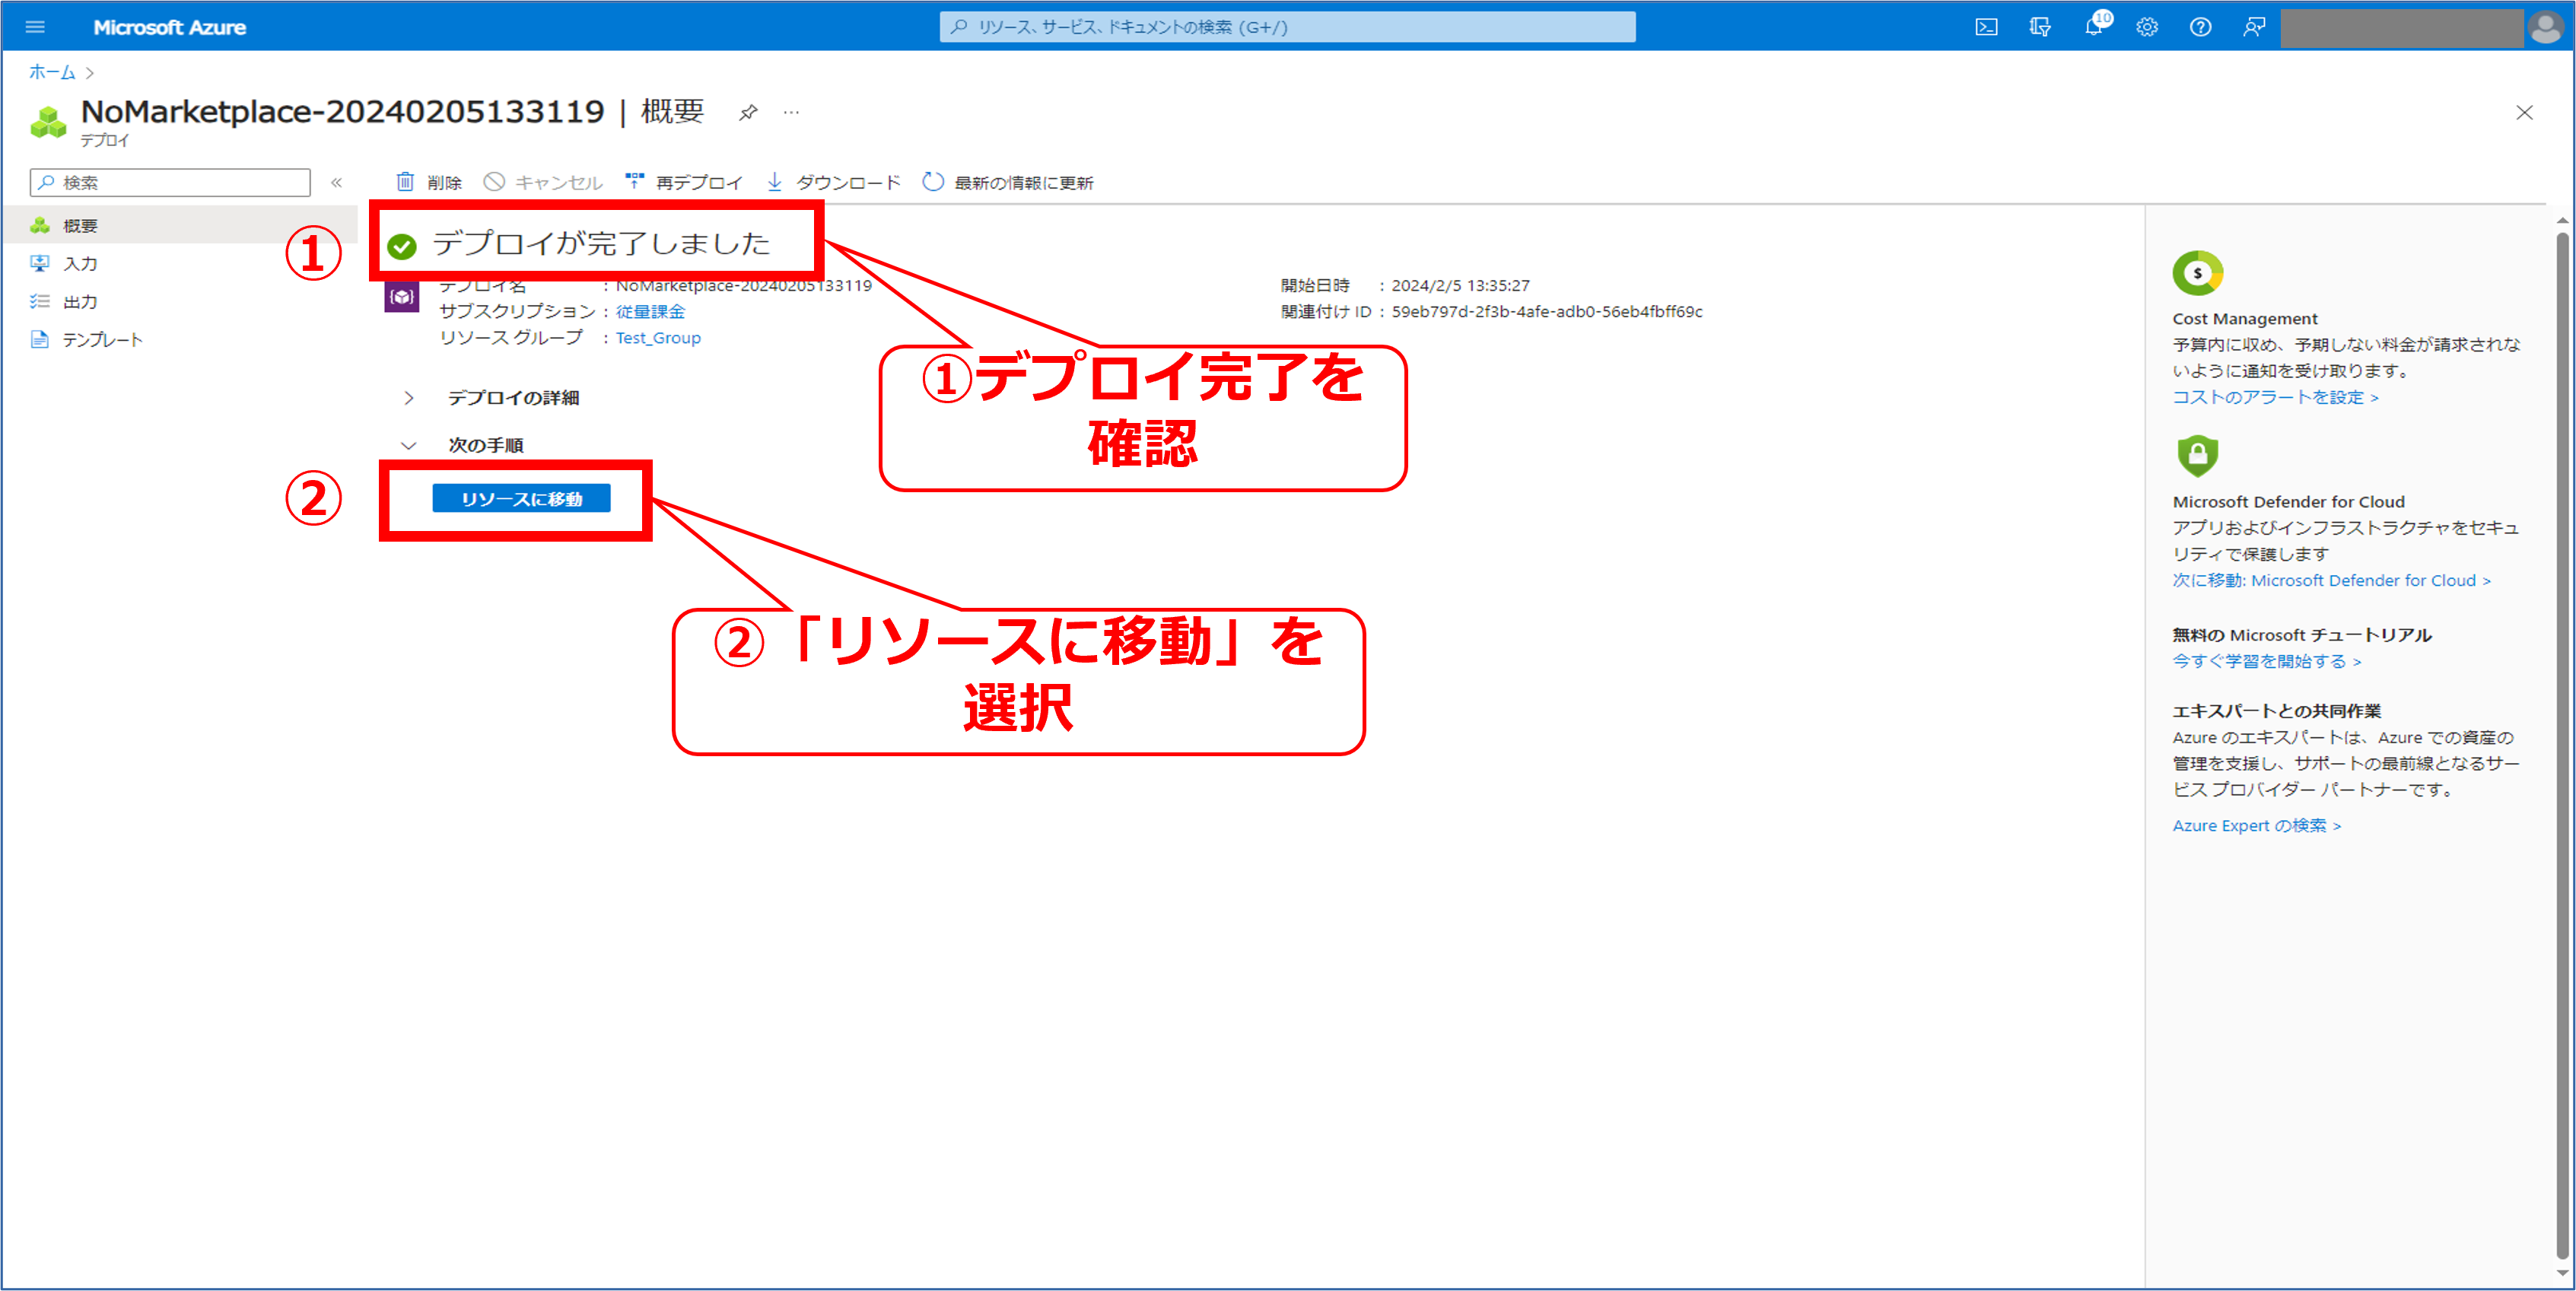This screenshot has height=1291, width=2576.
Task: Open the Test_Group resource group link
Action: pos(658,338)
